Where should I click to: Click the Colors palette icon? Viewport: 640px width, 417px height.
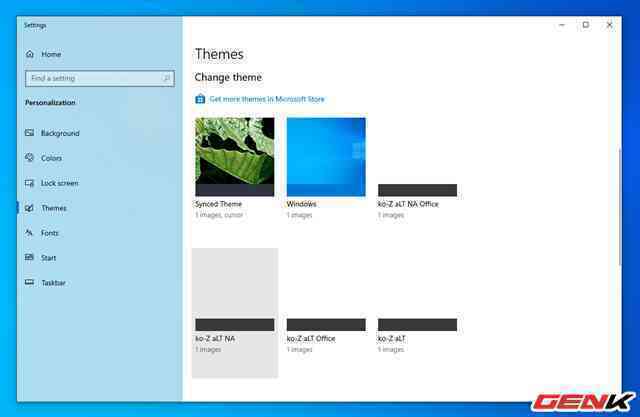coord(29,157)
